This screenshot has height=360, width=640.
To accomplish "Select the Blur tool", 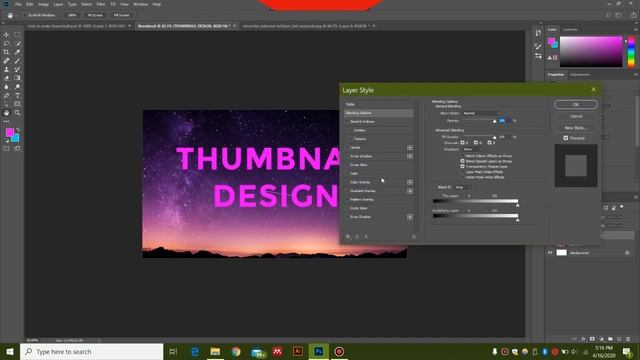I will pyautogui.click(x=6, y=87).
